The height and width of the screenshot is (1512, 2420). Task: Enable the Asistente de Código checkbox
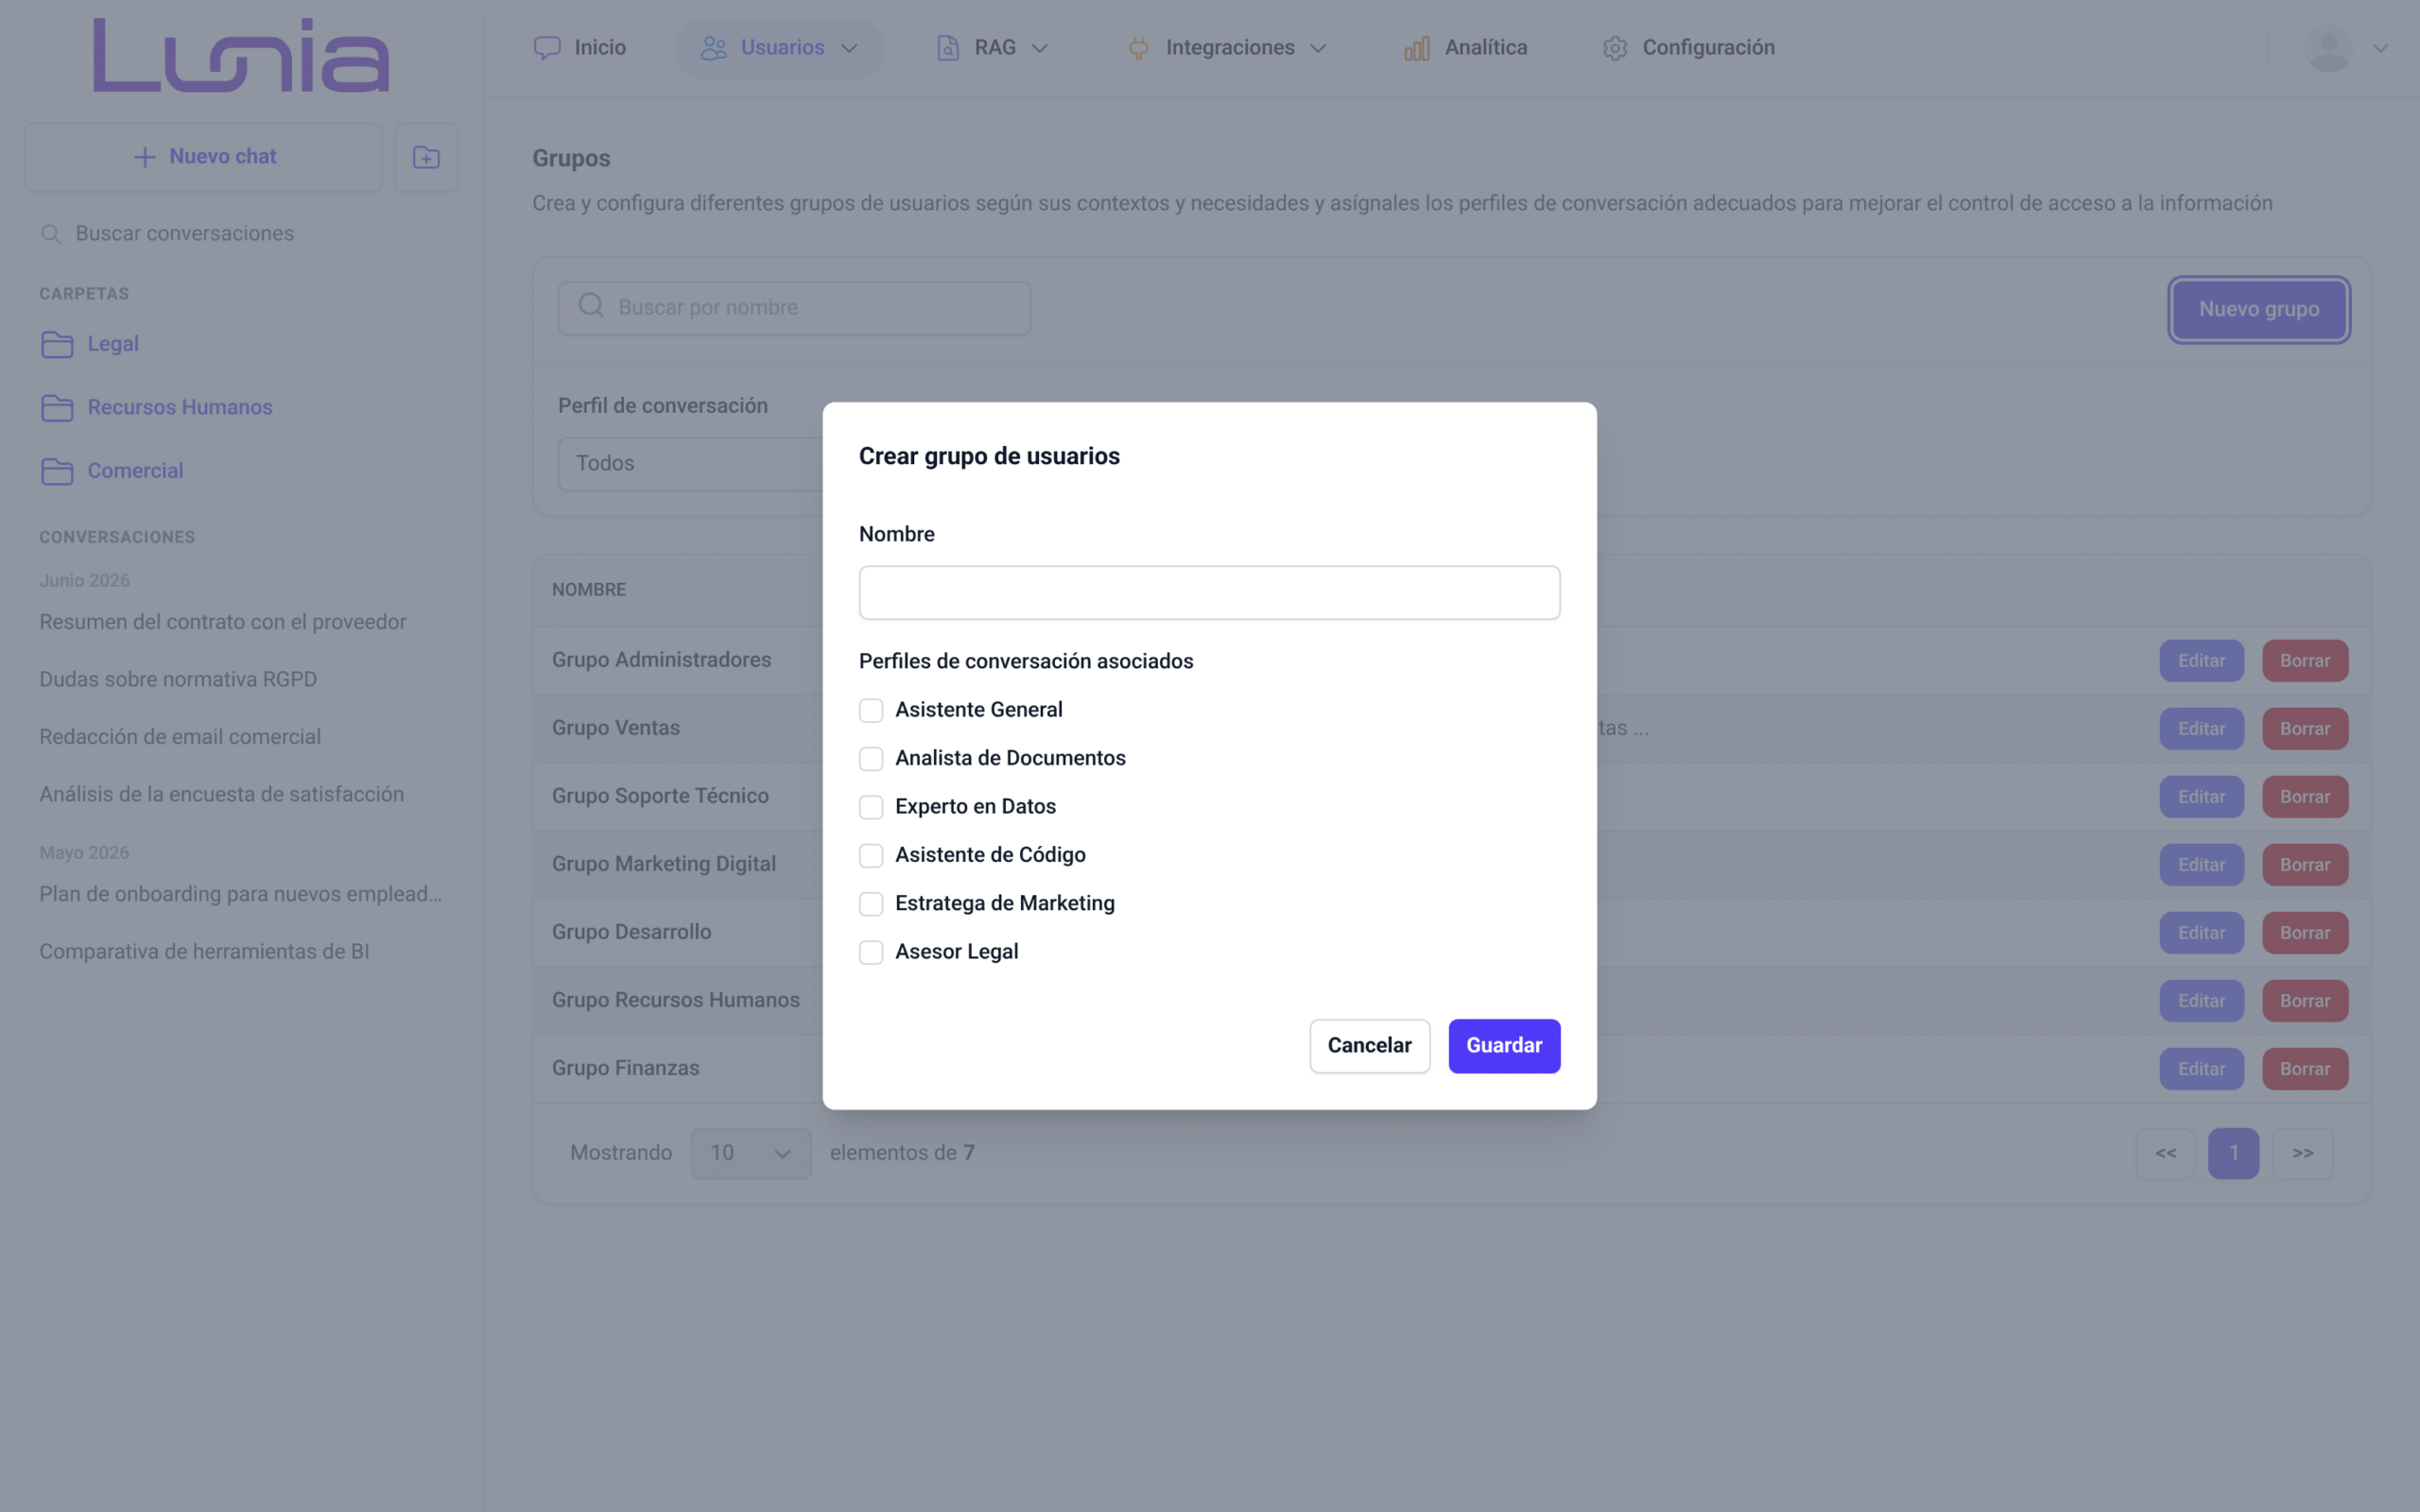point(871,856)
